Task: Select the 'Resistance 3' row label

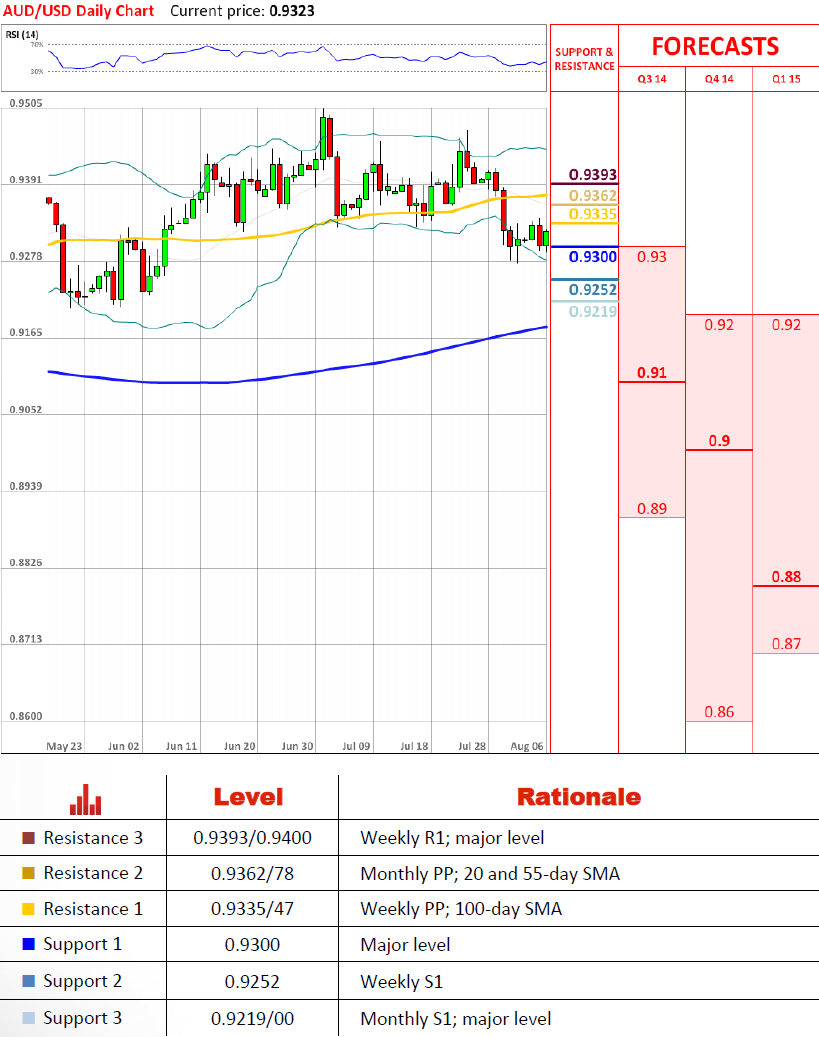Action: [93, 838]
